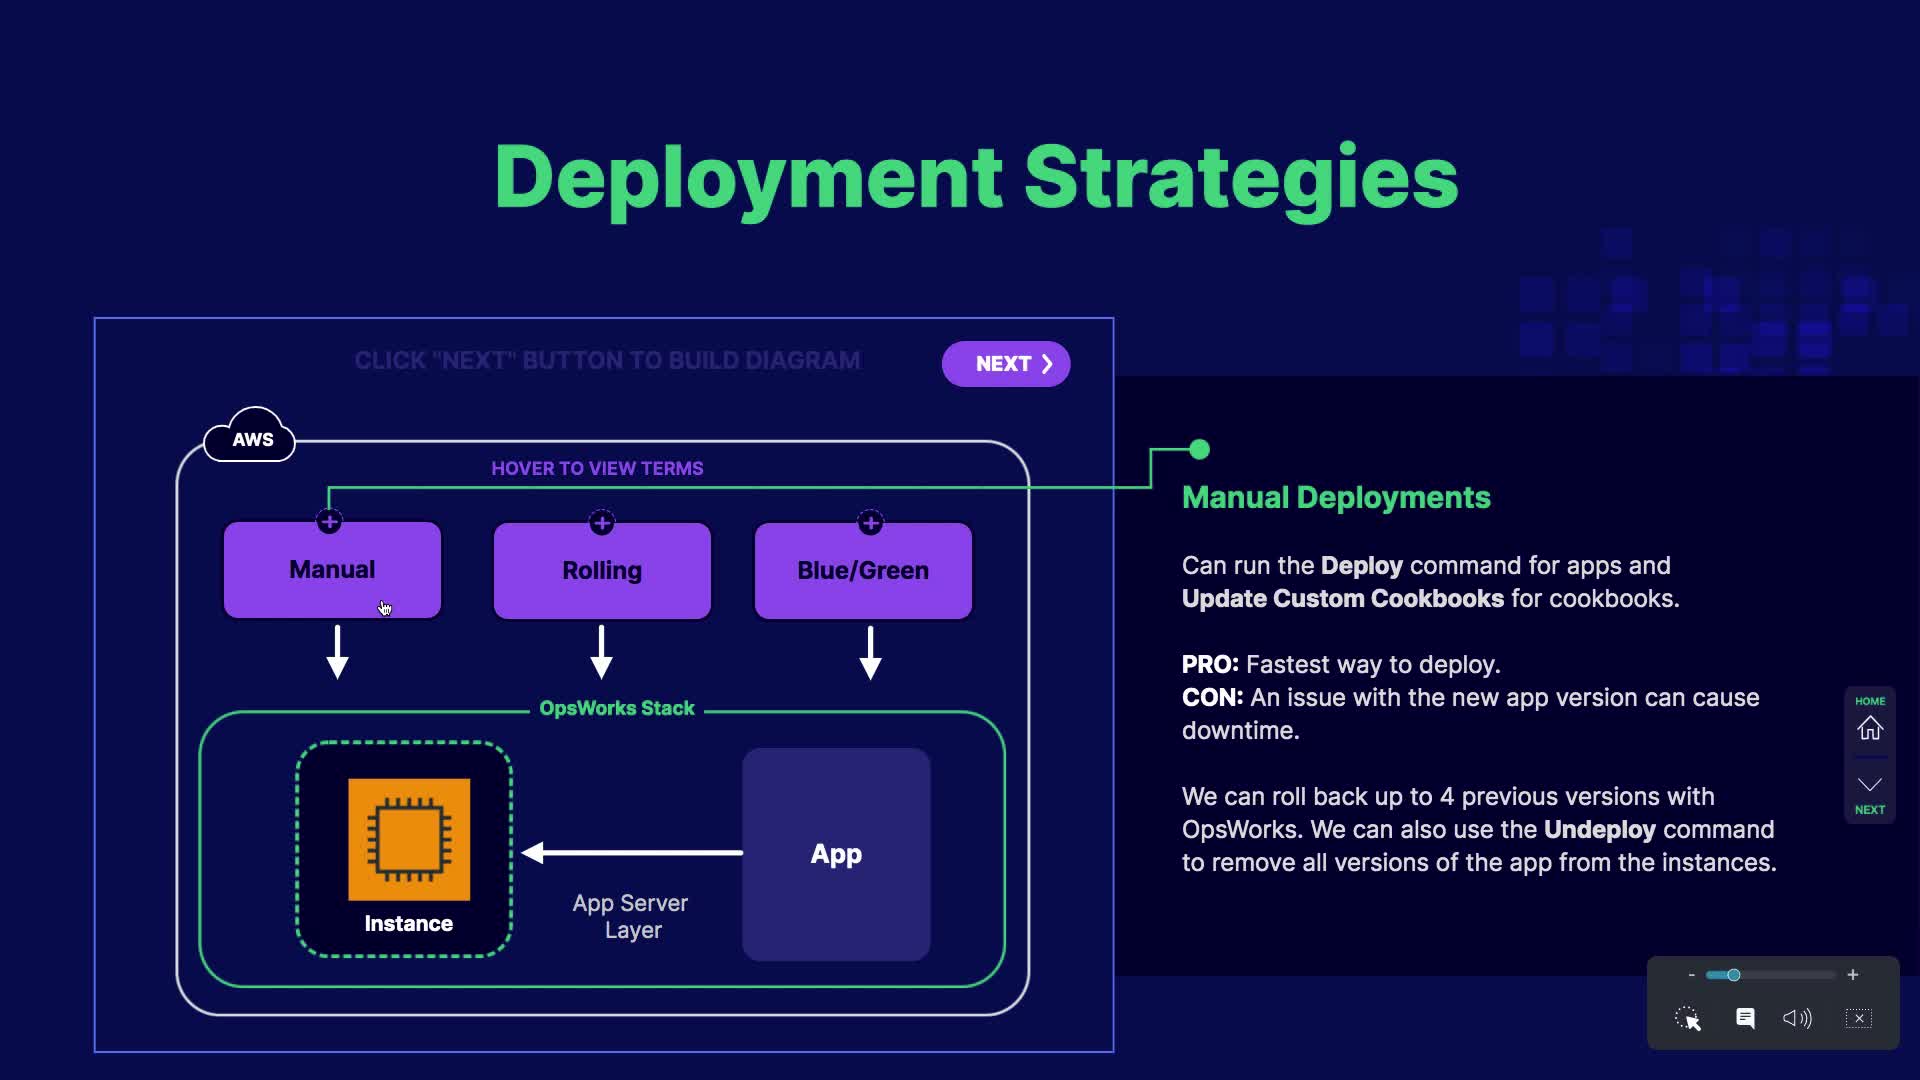The image size is (1920, 1080).
Task: Click the plus sign beside slider
Action: 1853,975
